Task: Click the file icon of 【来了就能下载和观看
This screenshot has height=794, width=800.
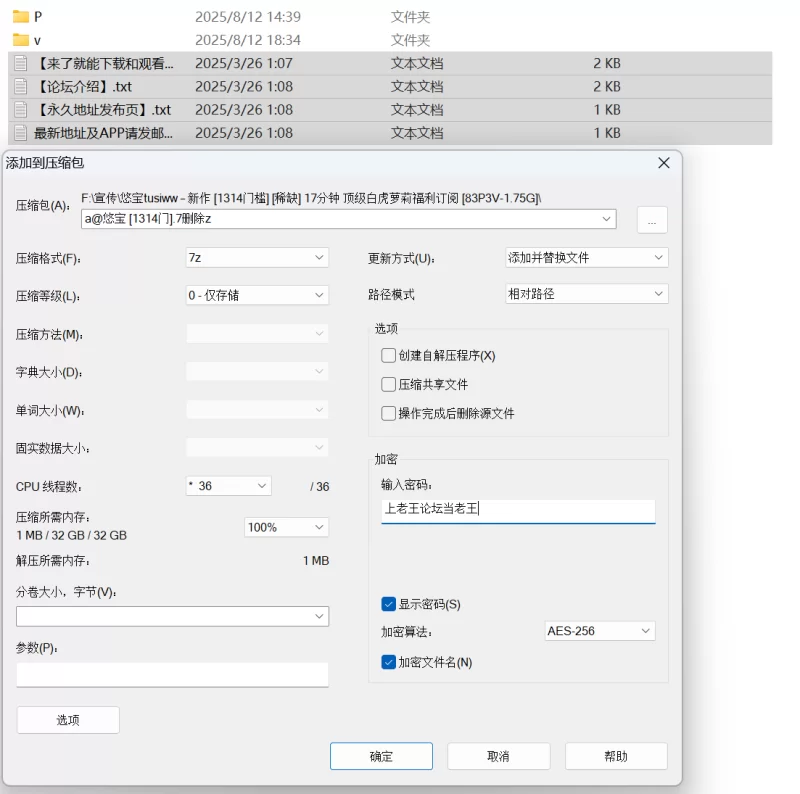Action: pyautogui.click(x=20, y=63)
